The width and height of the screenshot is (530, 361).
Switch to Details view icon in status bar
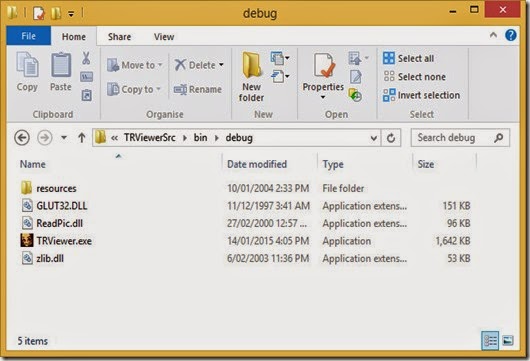(490, 341)
